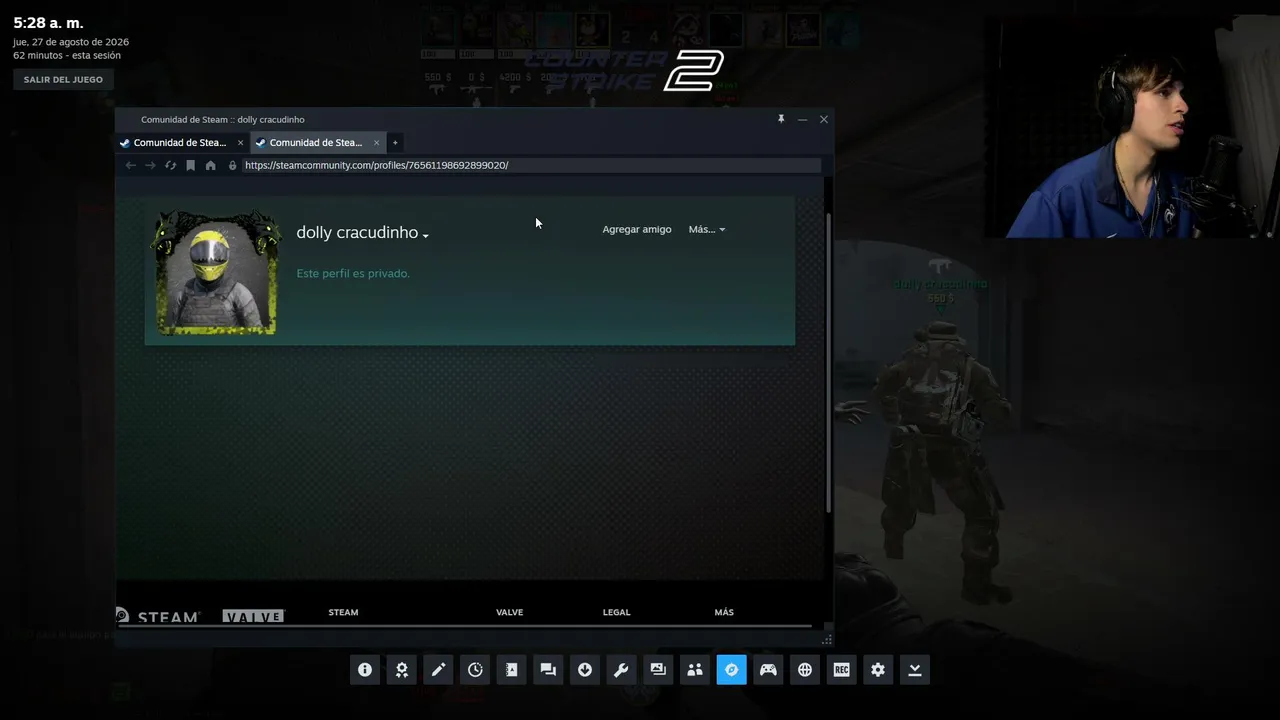The height and width of the screenshot is (720, 1280).
Task: Click the window title "Comunidad de Steam :: dolly cracudinho"
Action: pos(223,120)
